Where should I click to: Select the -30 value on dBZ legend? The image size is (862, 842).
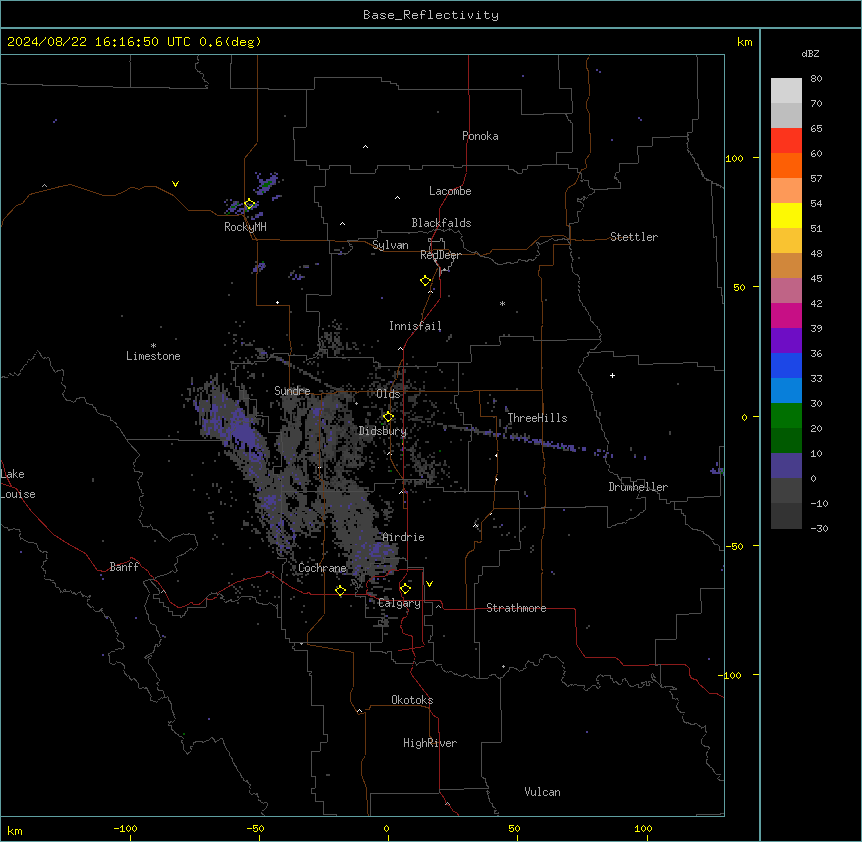pos(819,528)
